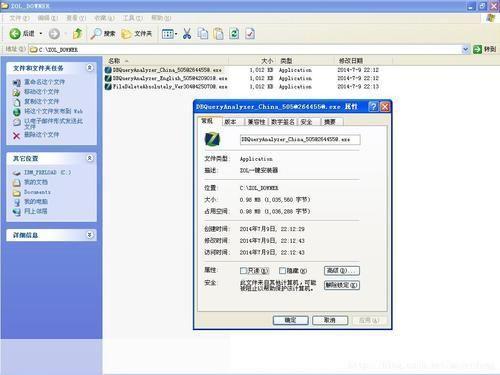Click the 解除锁定(K) unblock button
The image size is (500, 375).
(x=342, y=285)
